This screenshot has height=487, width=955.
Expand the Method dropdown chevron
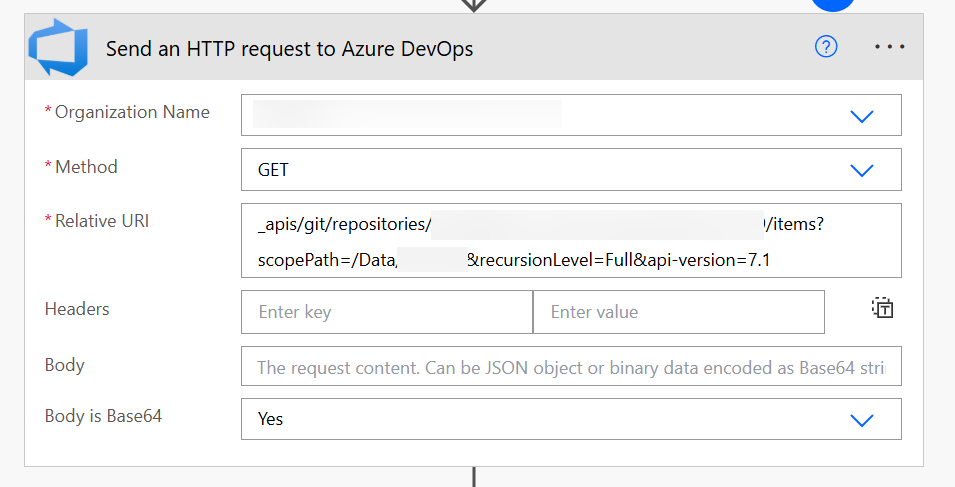(x=862, y=170)
